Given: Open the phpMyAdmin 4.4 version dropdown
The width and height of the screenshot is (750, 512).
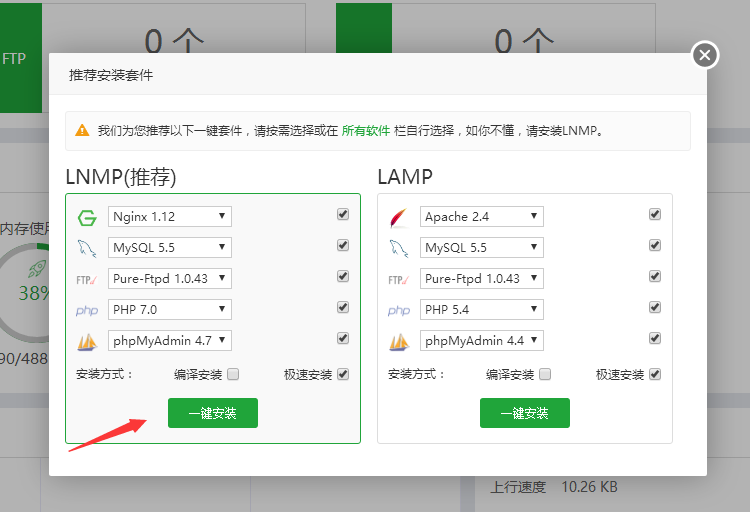Looking at the screenshot, I should (x=482, y=340).
